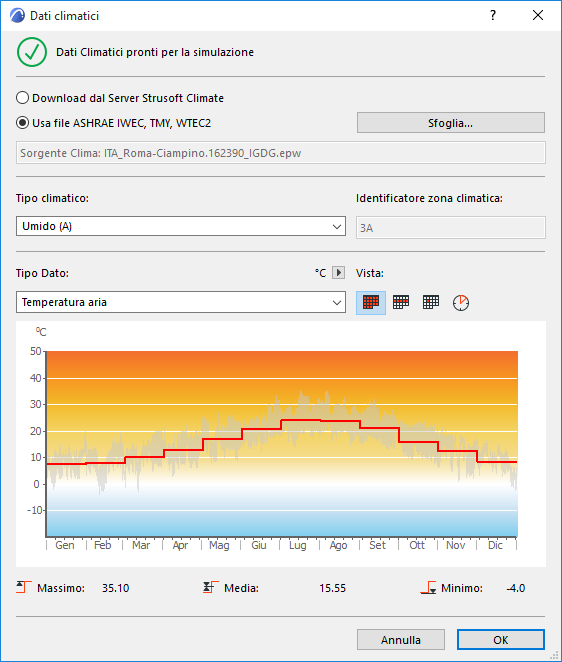Click the Minimo minimum icon
The width and height of the screenshot is (562, 662).
428,588
